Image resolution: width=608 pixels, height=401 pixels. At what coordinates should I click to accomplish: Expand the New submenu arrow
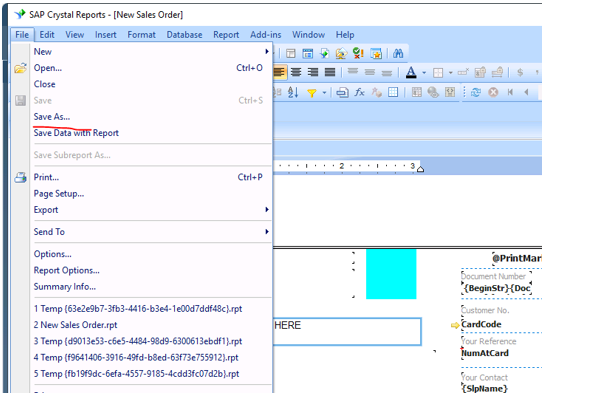click(267, 52)
